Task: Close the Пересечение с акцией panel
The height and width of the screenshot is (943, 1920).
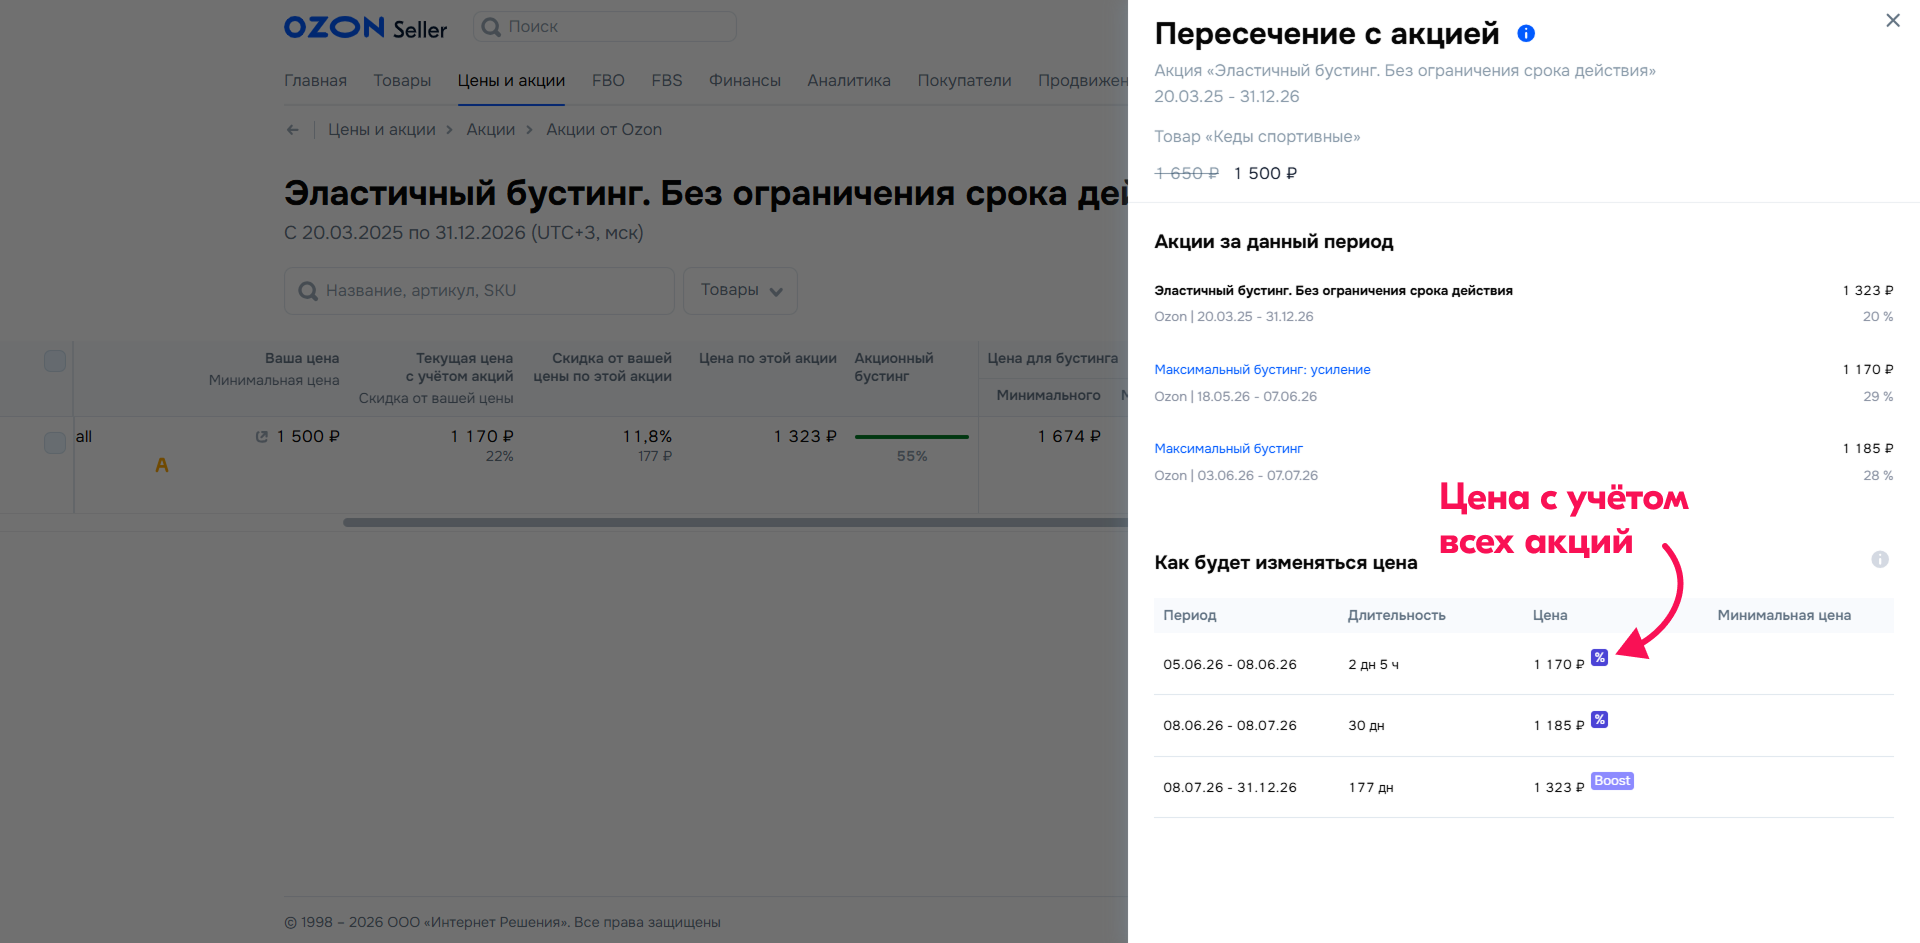Action: coord(1892,20)
